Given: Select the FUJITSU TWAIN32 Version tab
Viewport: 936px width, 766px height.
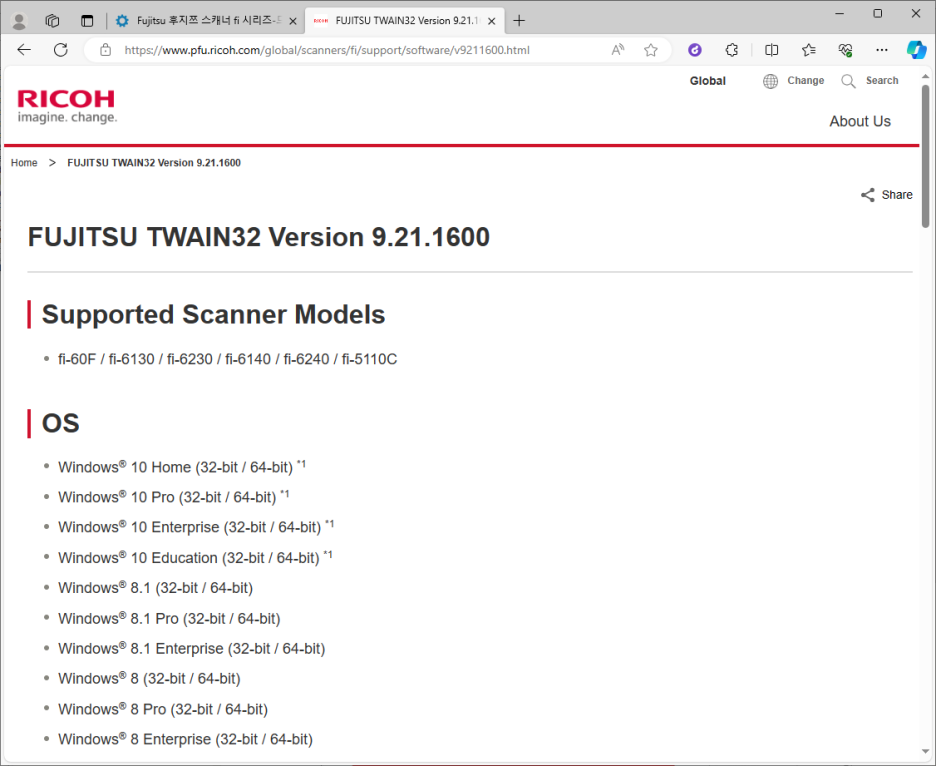Looking at the screenshot, I should tap(405, 21).
